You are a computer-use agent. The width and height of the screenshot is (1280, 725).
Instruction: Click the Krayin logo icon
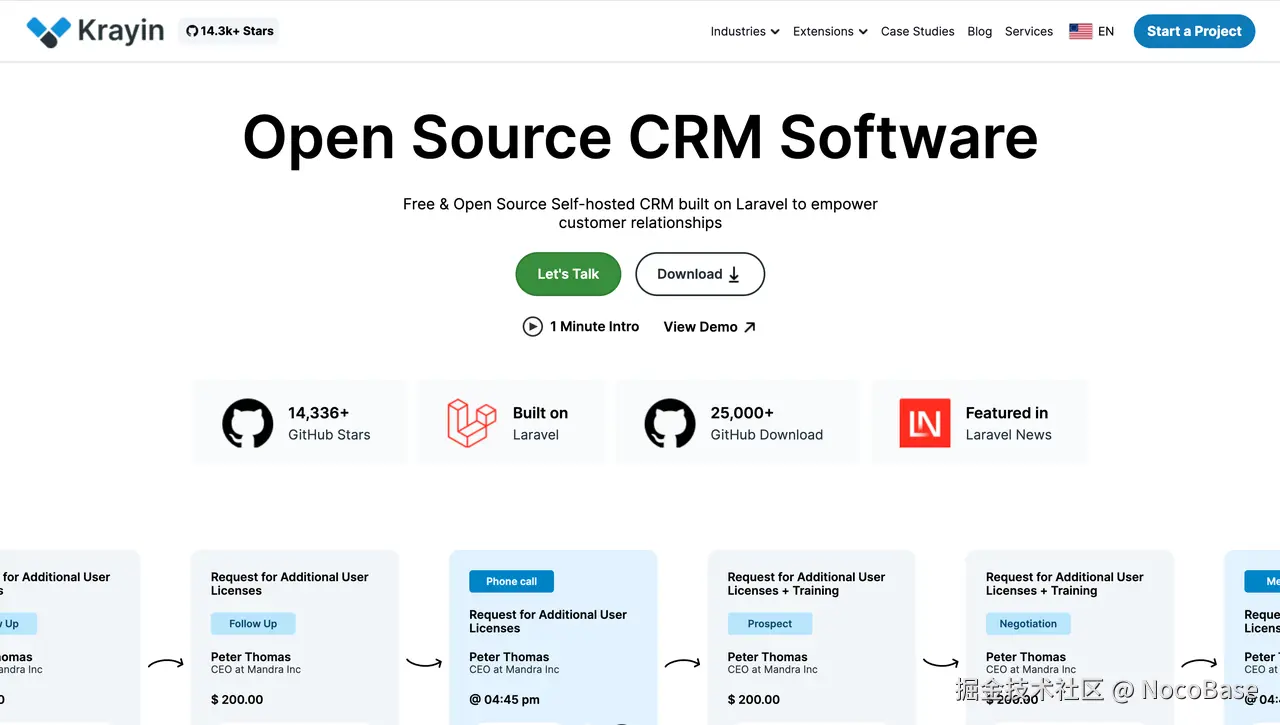(x=48, y=31)
